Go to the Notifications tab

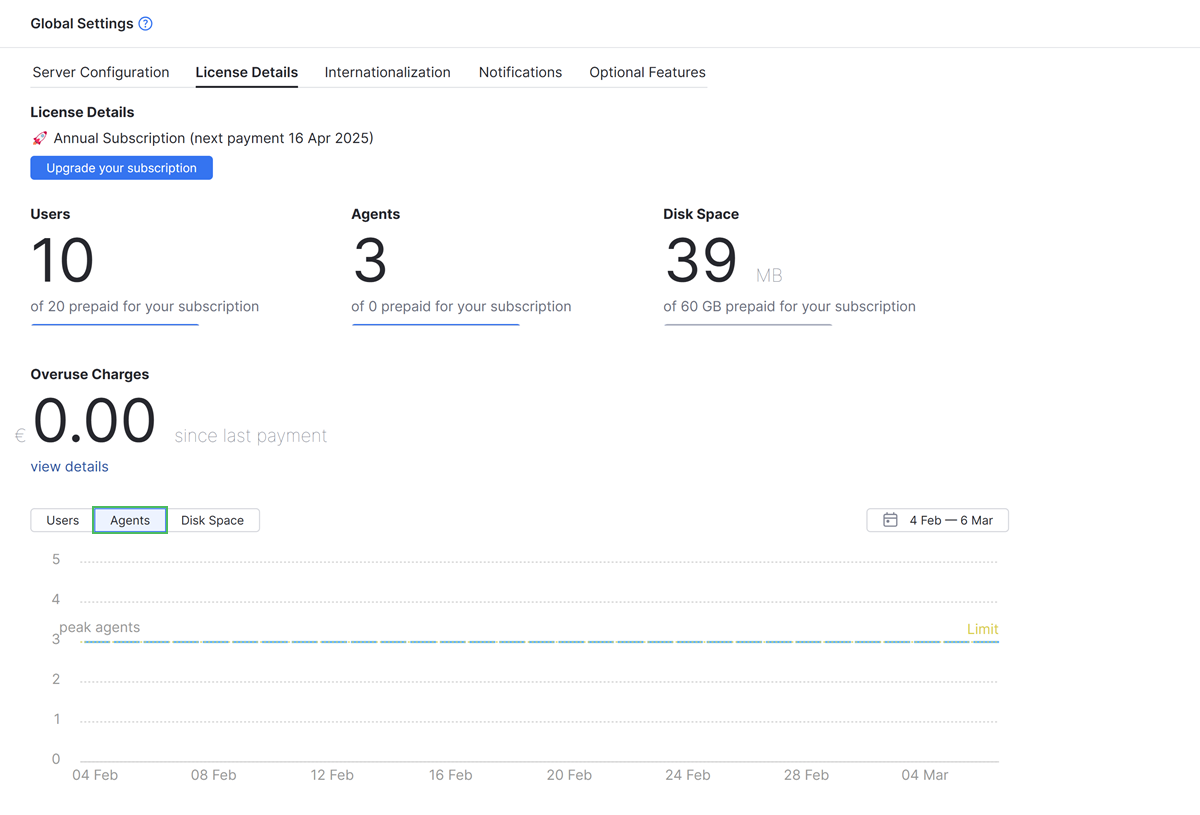520,72
